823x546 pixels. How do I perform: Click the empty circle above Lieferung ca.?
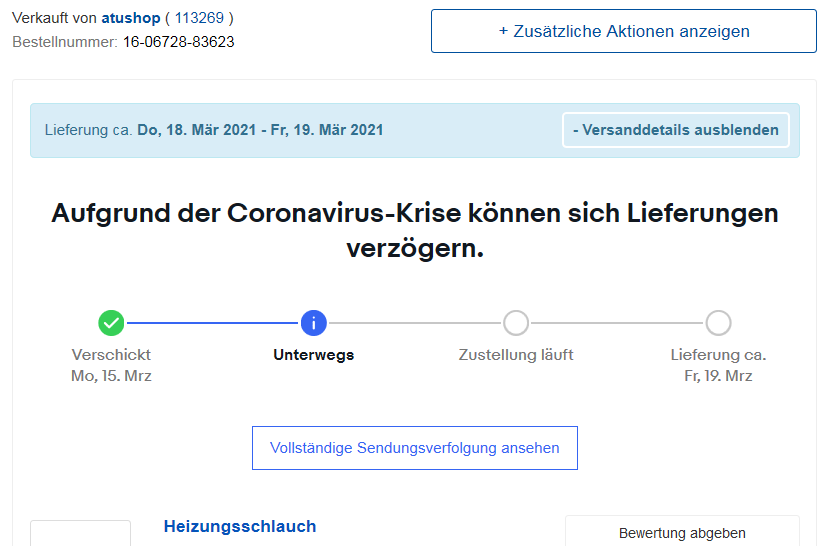coord(718,323)
